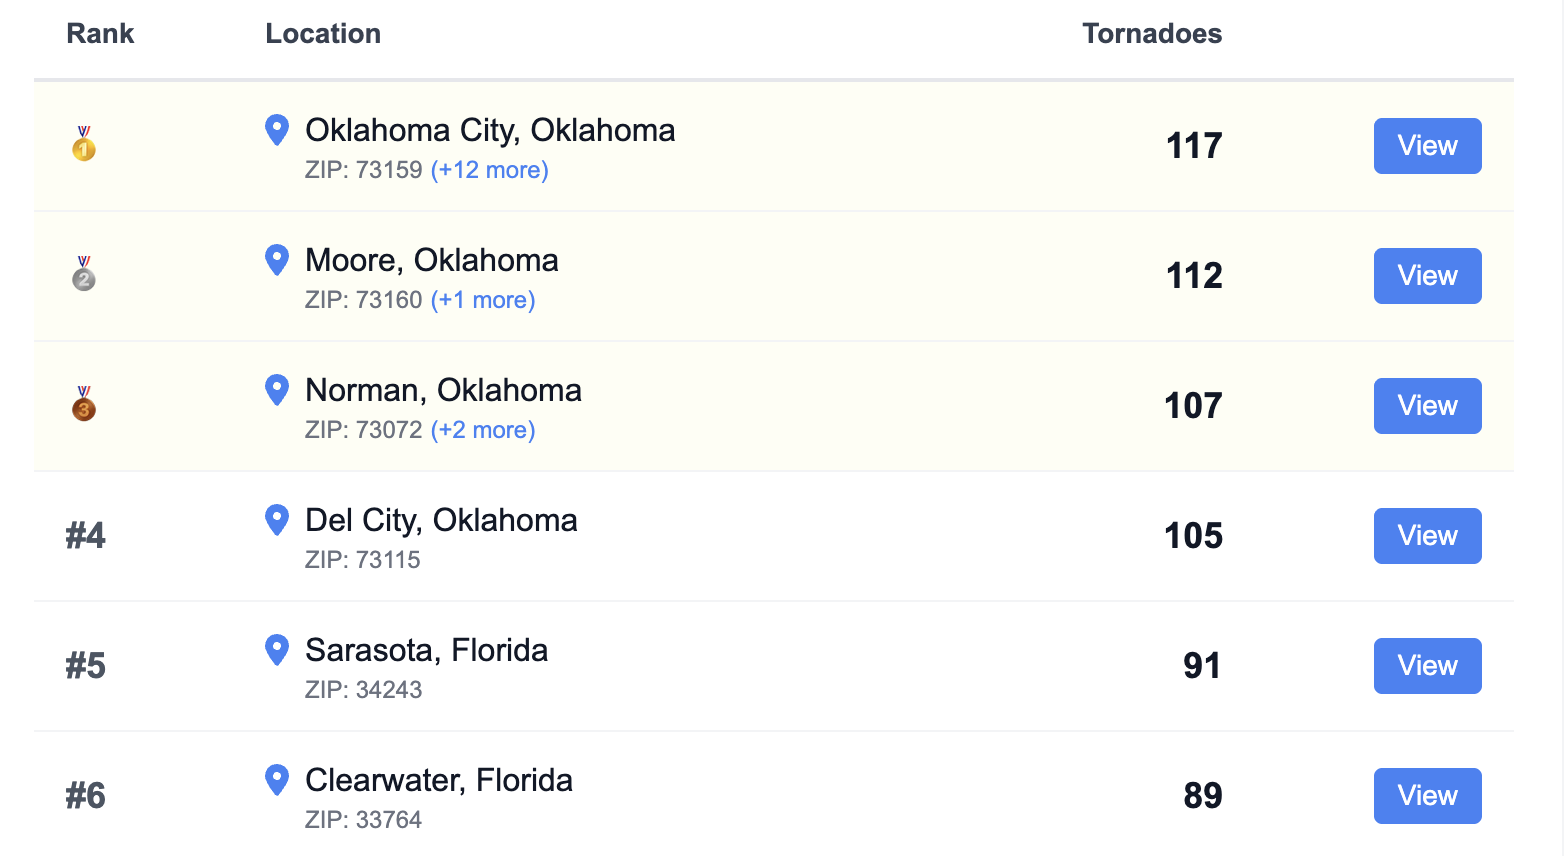Click View next to Sarasota, Florida
This screenshot has height=856, width=1564.
point(1427,666)
